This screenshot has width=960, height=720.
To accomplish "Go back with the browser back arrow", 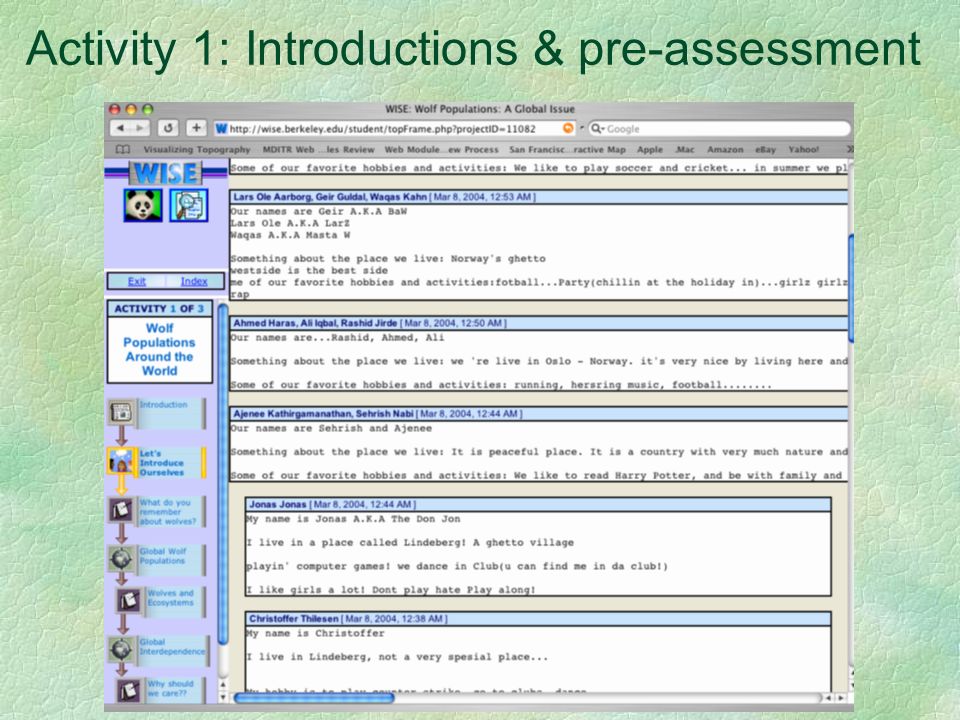I will 121,128.
